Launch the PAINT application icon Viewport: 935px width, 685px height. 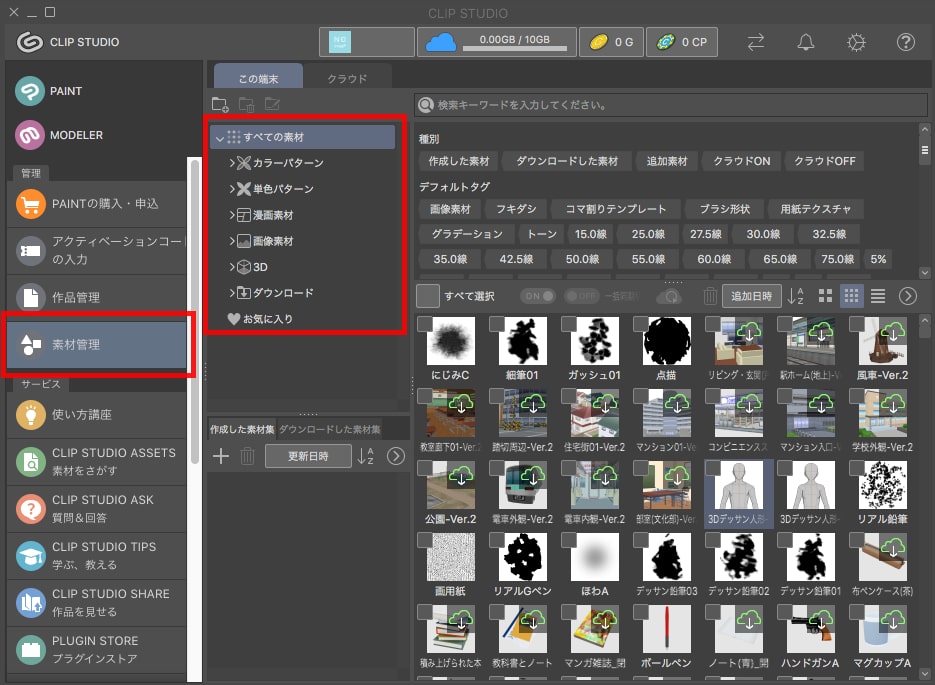coord(30,91)
